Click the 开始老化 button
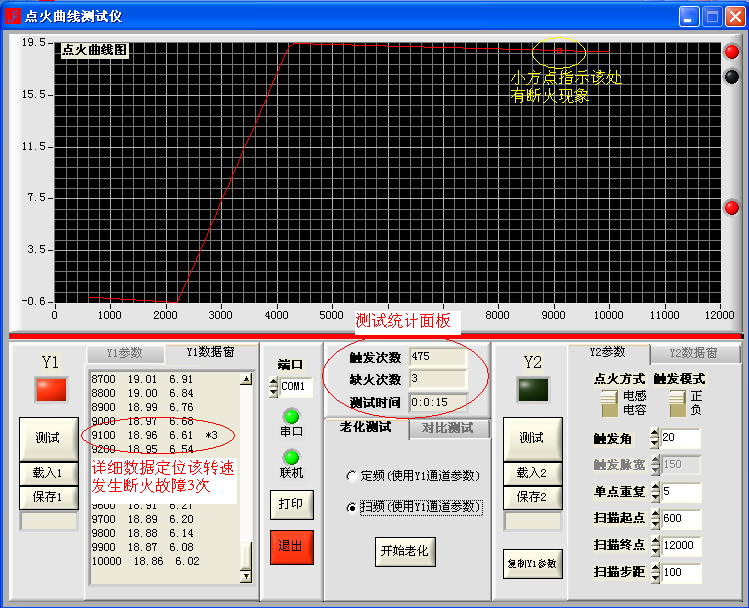Screen dimensions: 749x608 [x=405, y=552]
